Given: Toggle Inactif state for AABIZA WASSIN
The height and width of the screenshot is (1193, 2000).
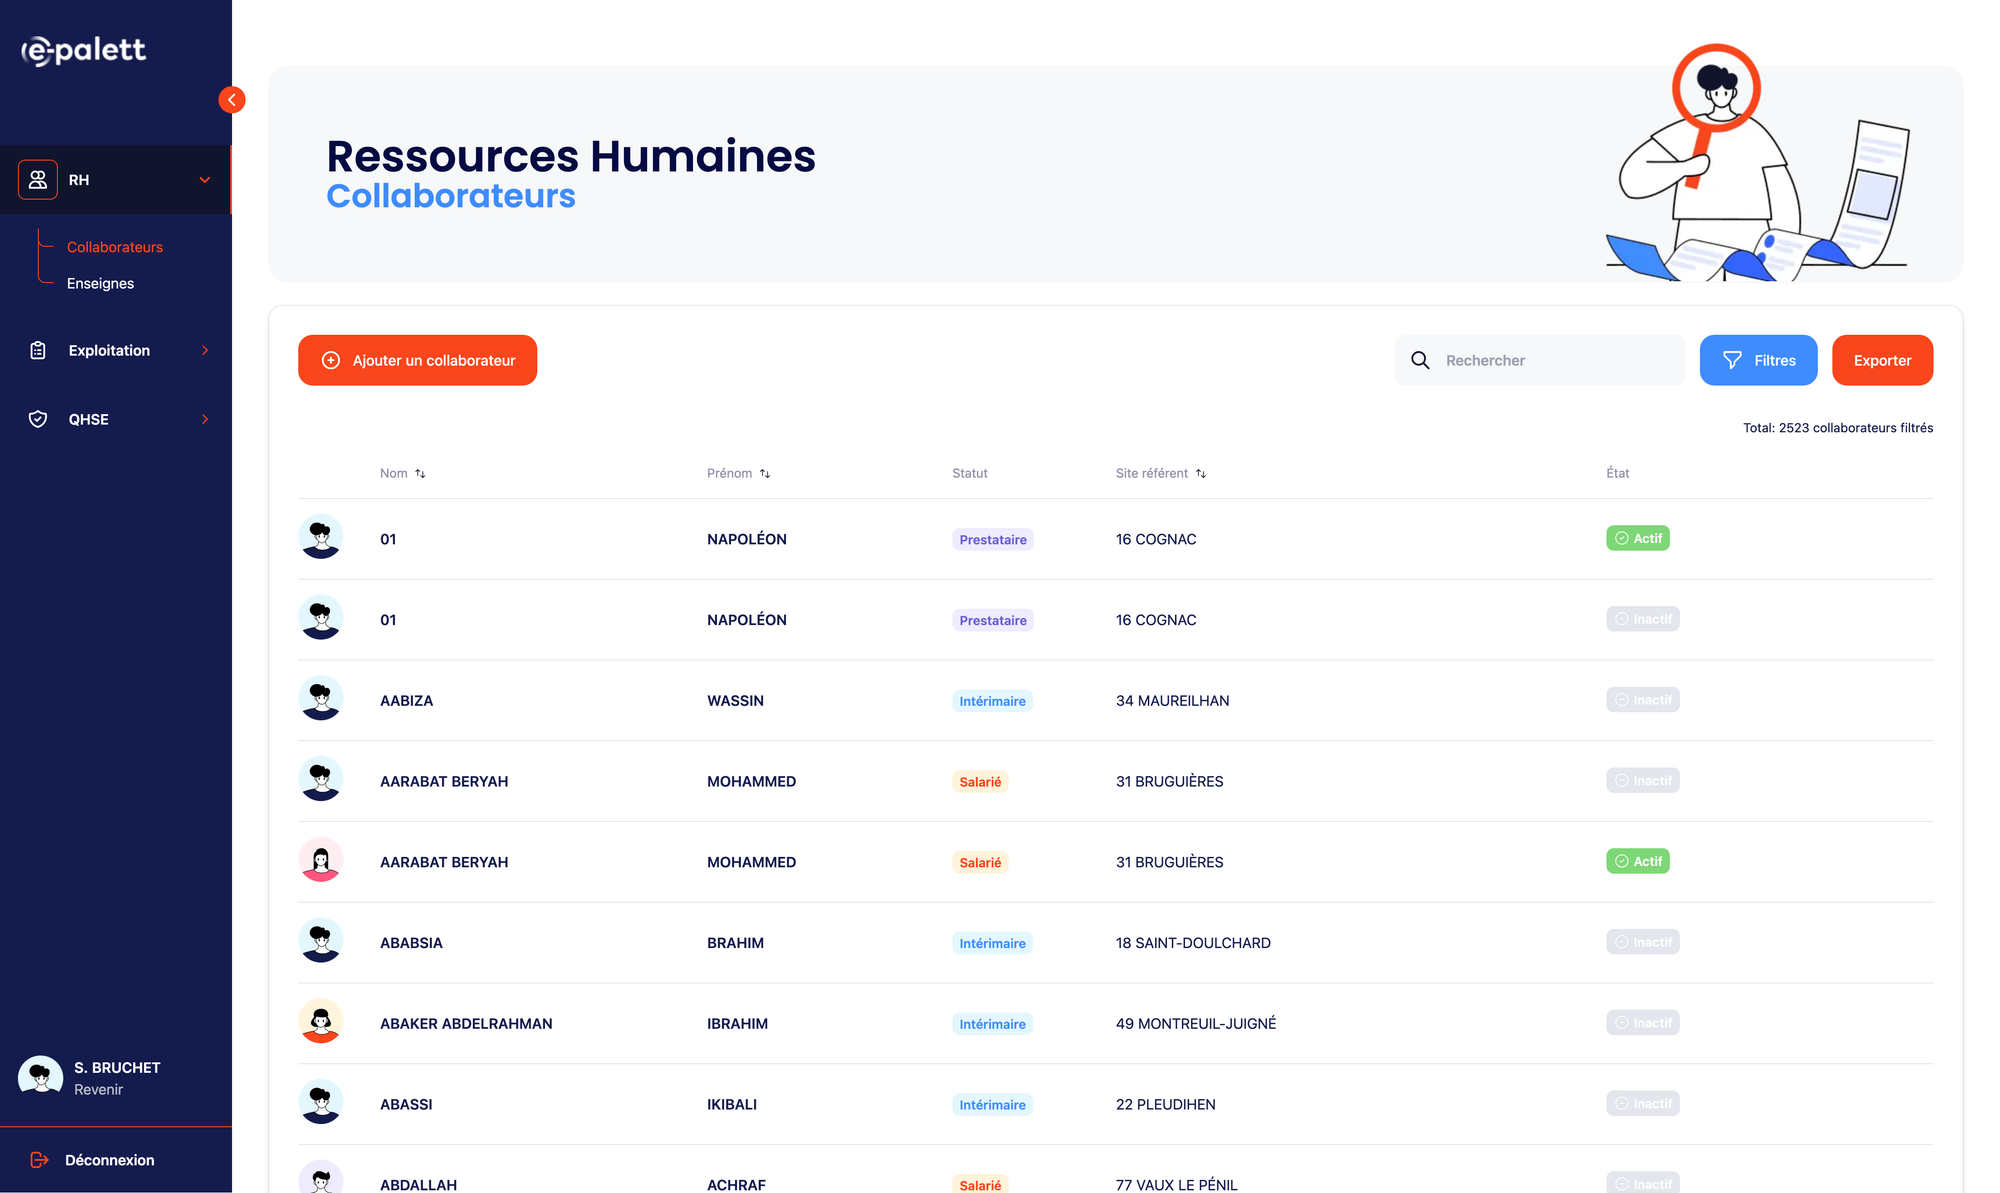Looking at the screenshot, I should (x=1642, y=700).
